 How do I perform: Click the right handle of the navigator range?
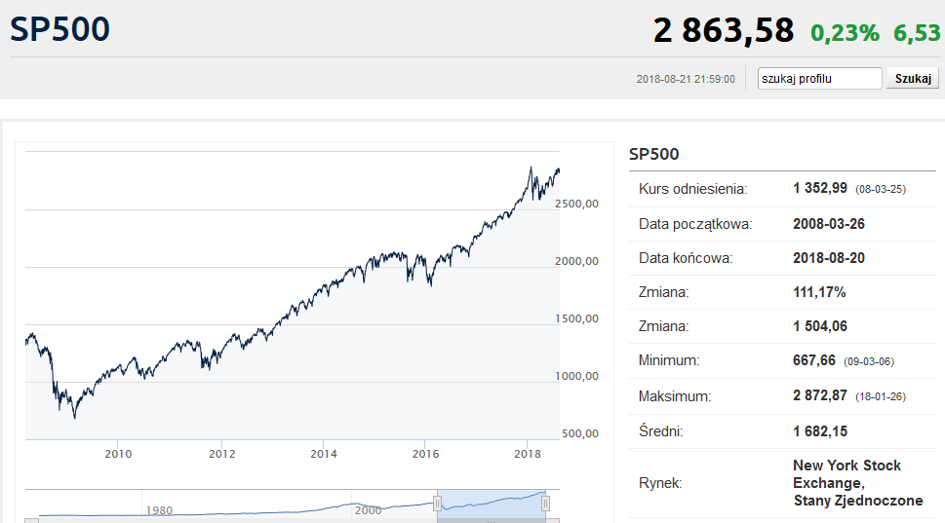click(546, 503)
